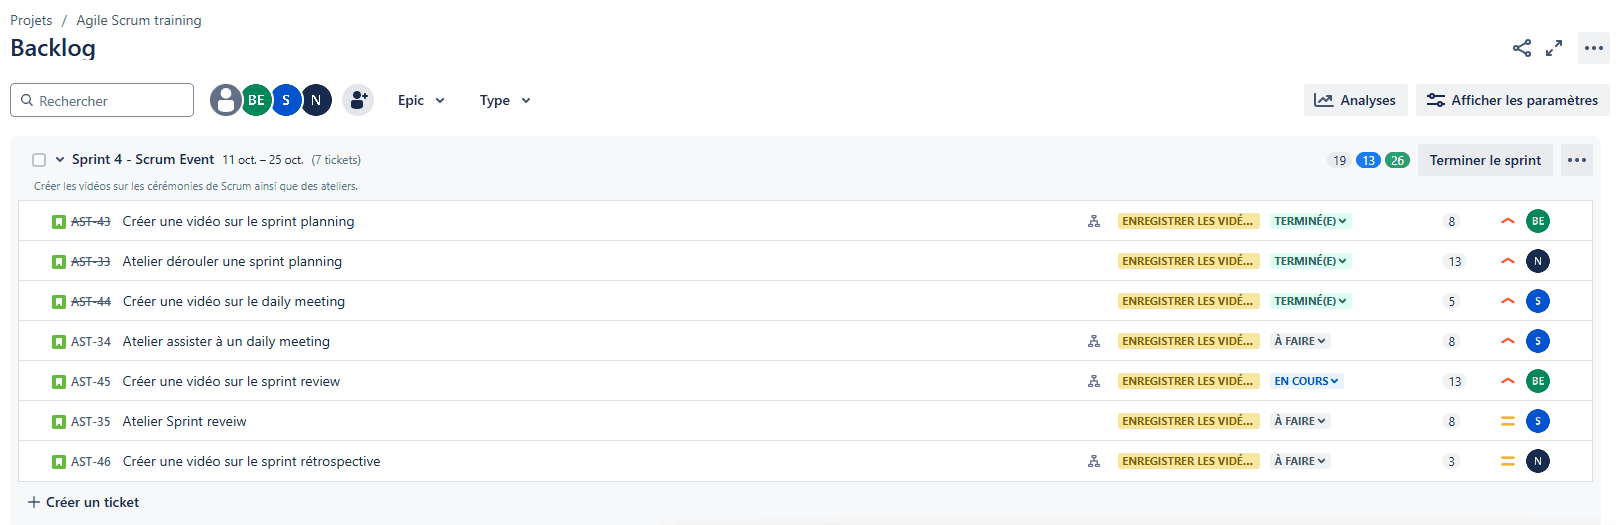The image size is (1616, 525).
Task: Toggle the S avatar filter in toolbar
Action: [x=286, y=100]
